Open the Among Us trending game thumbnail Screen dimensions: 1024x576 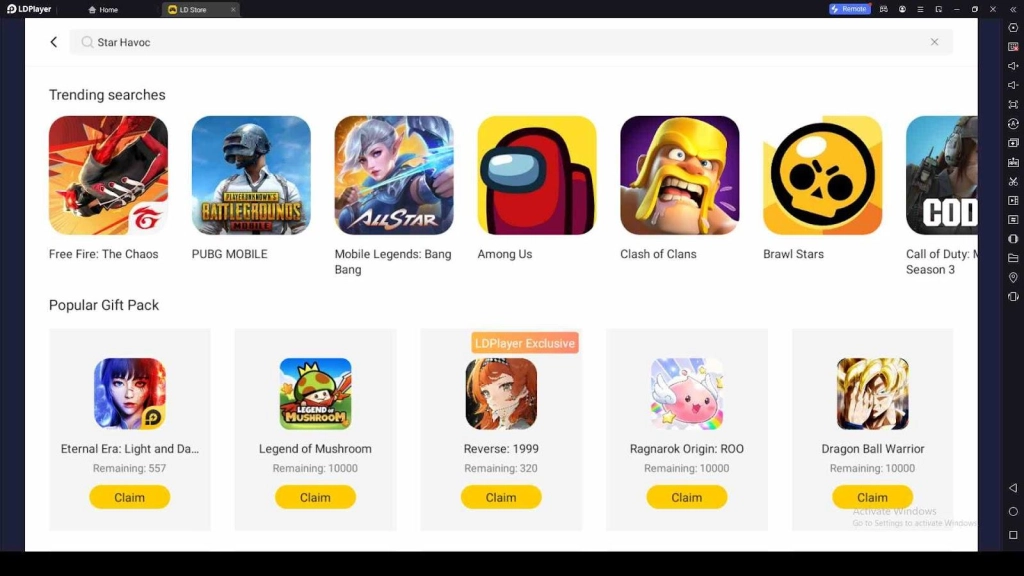click(537, 175)
